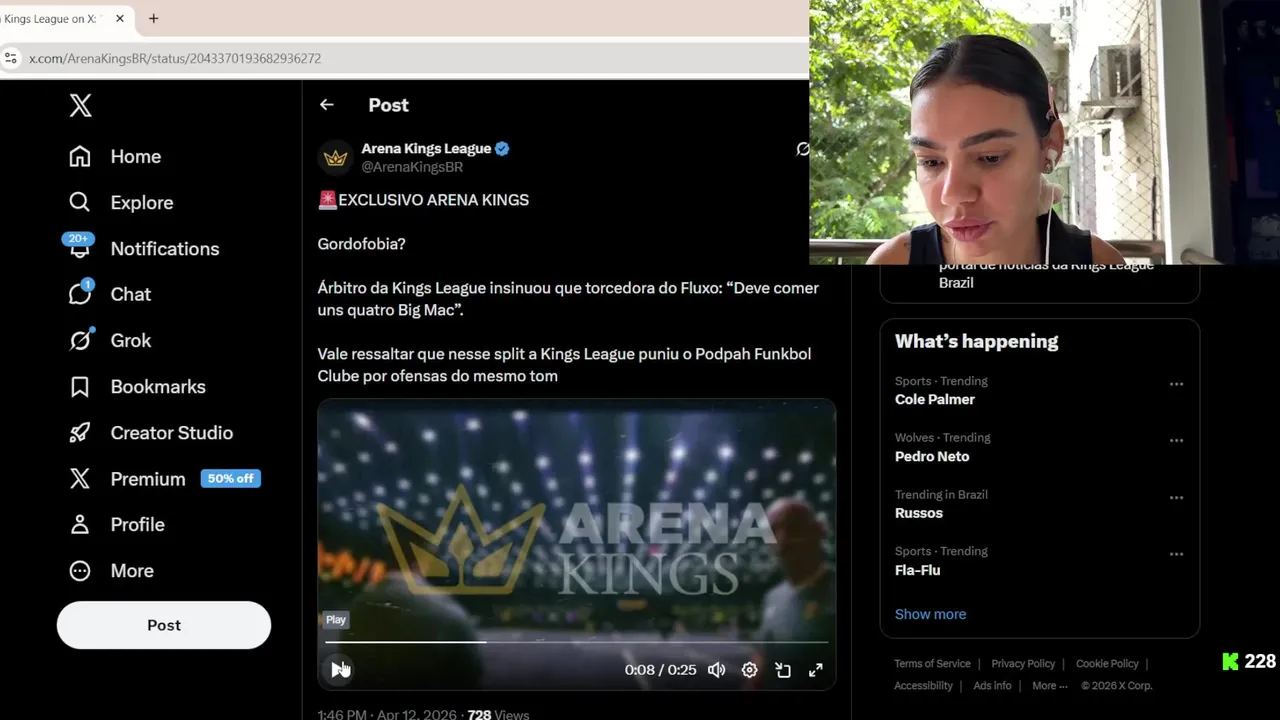1280x720 pixels.
Task: Open the Arena Kings League profile name
Action: pos(426,148)
